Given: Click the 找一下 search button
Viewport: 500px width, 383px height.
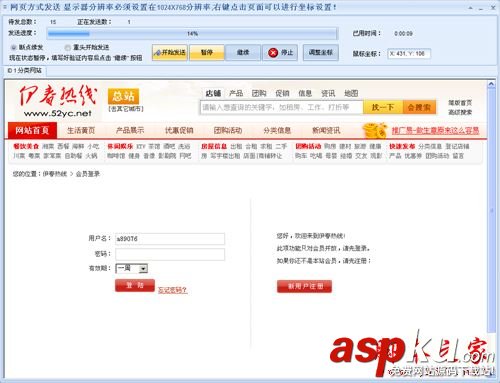Looking at the screenshot, I should [x=383, y=107].
